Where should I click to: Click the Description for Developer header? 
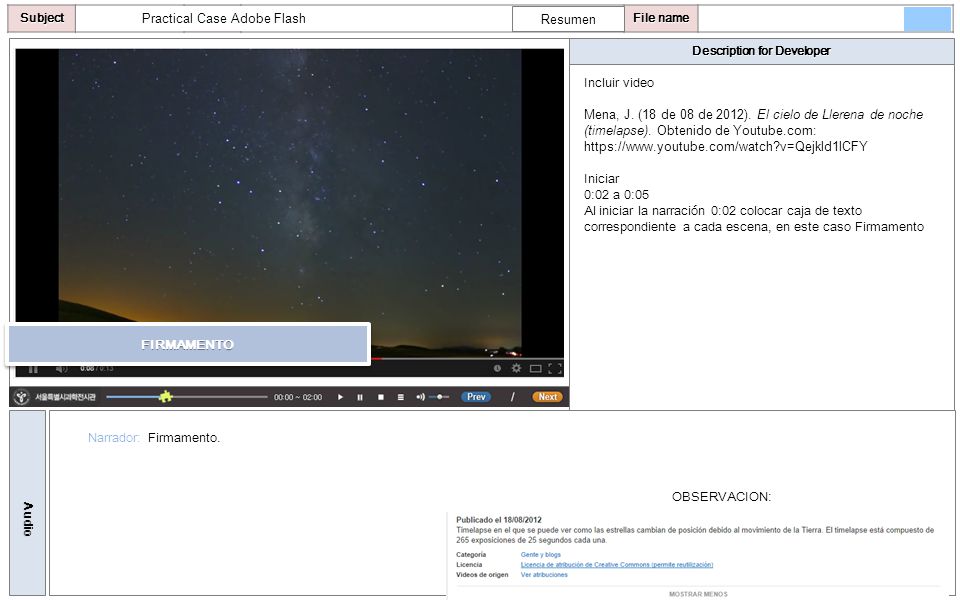click(761, 51)
